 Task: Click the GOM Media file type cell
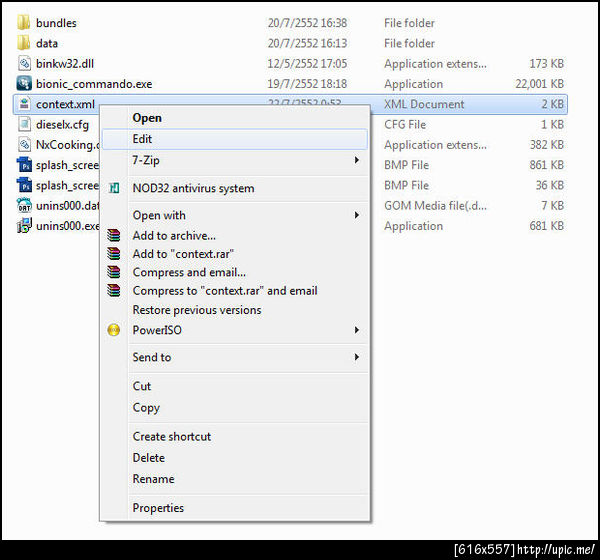pyautogui.click(x=435, y=206)
